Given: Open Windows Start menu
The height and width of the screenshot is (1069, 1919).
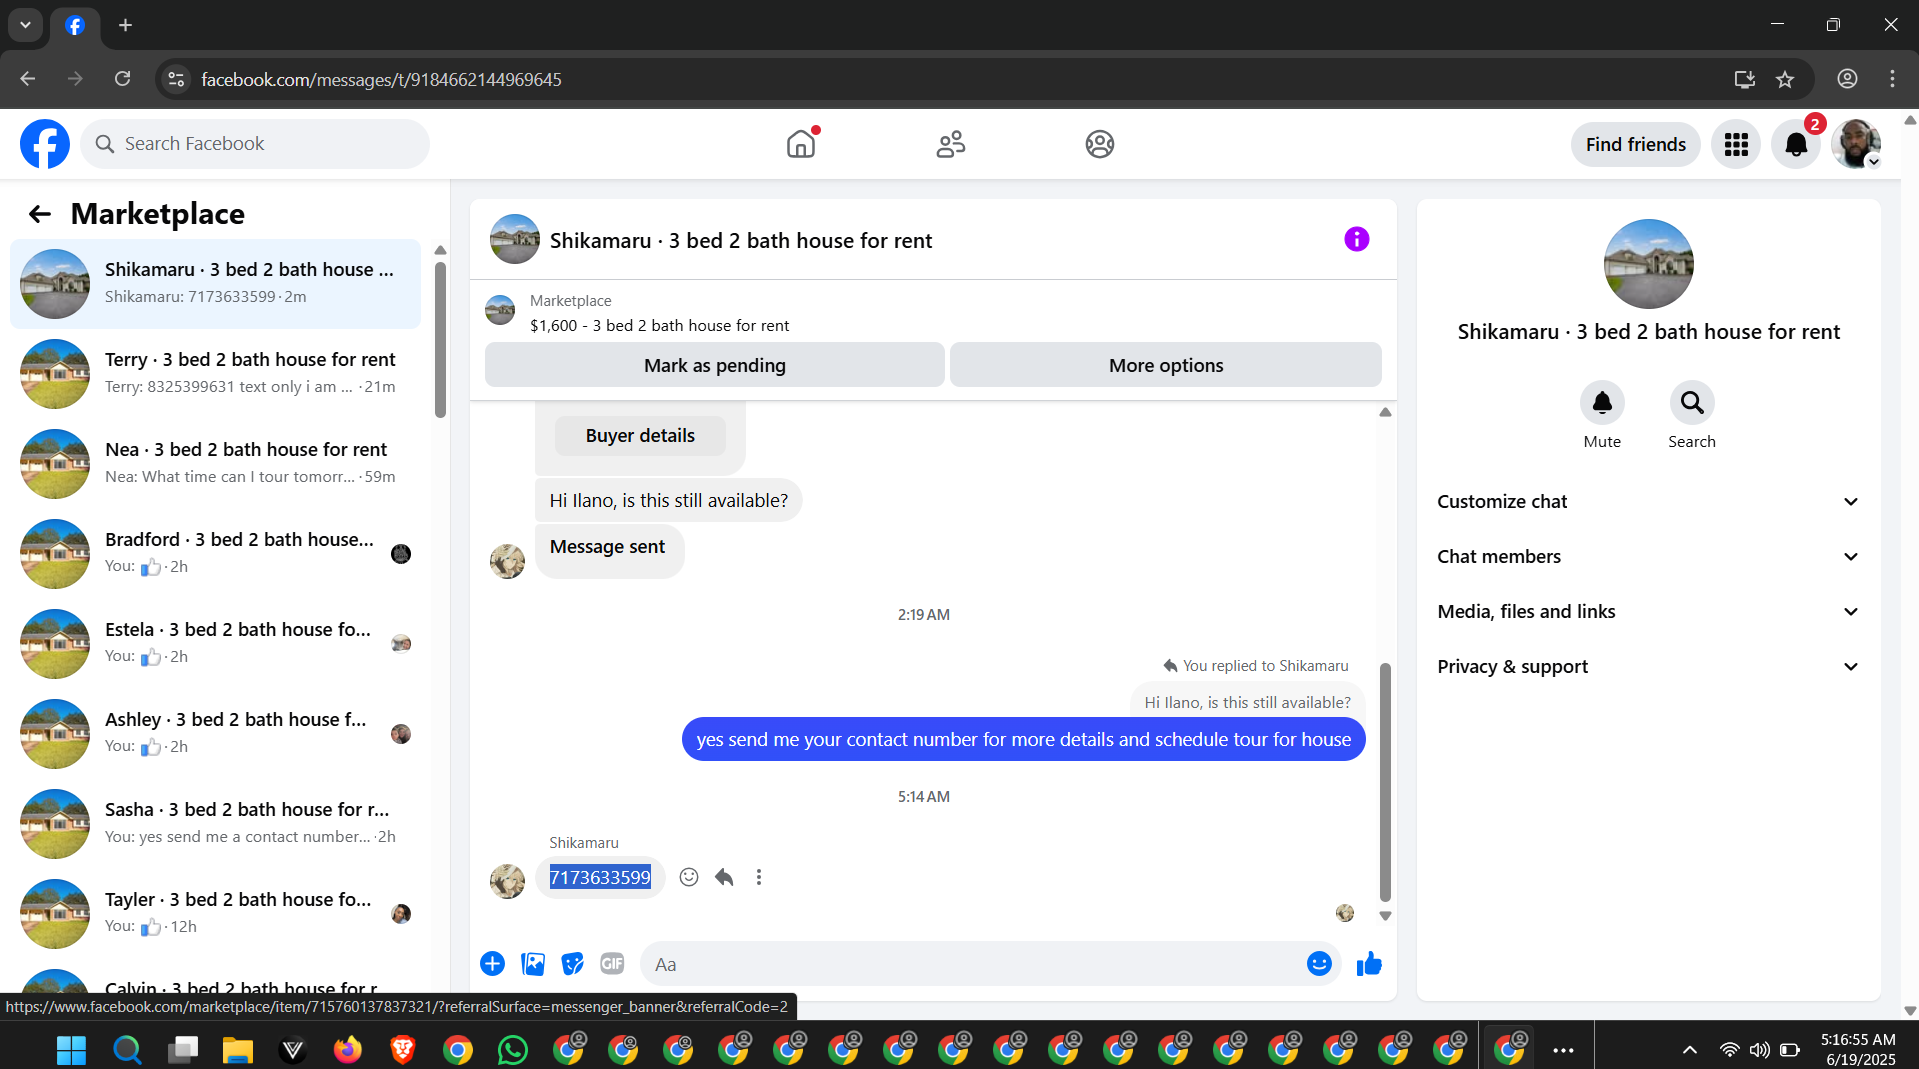Looking at the screenshot, I should tap(71, 1050).
